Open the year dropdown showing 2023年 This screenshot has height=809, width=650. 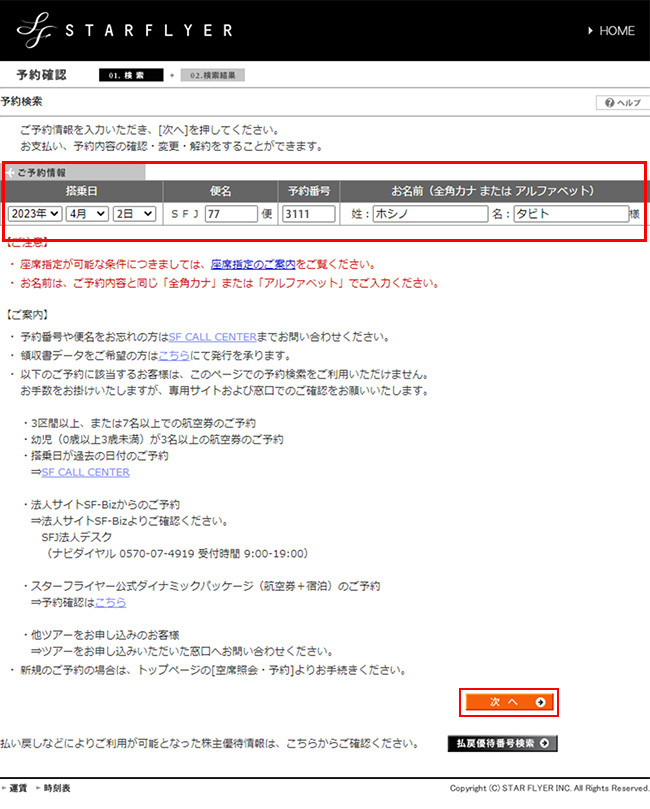coord(35,213)
